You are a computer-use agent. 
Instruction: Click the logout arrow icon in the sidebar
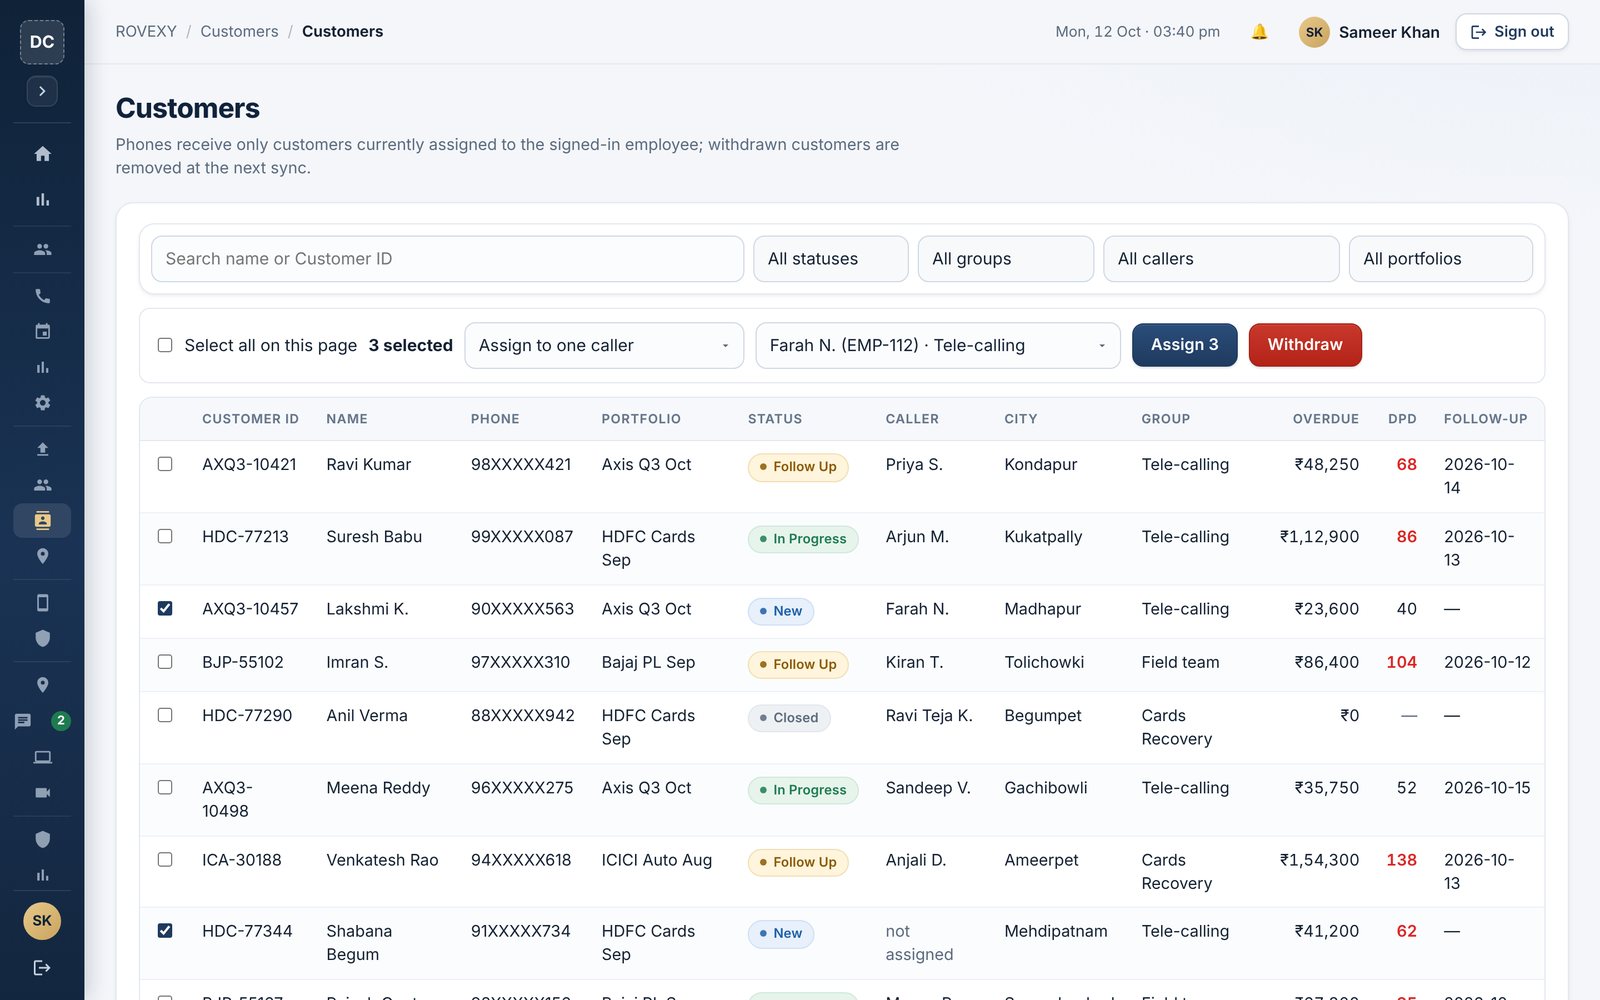pos(42,967)
